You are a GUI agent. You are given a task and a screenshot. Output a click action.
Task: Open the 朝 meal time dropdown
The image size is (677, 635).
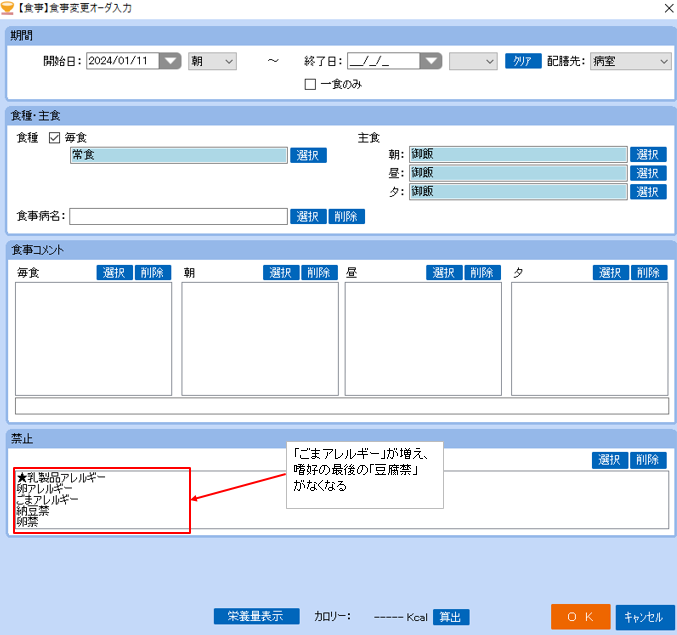(x=212, y=61)
